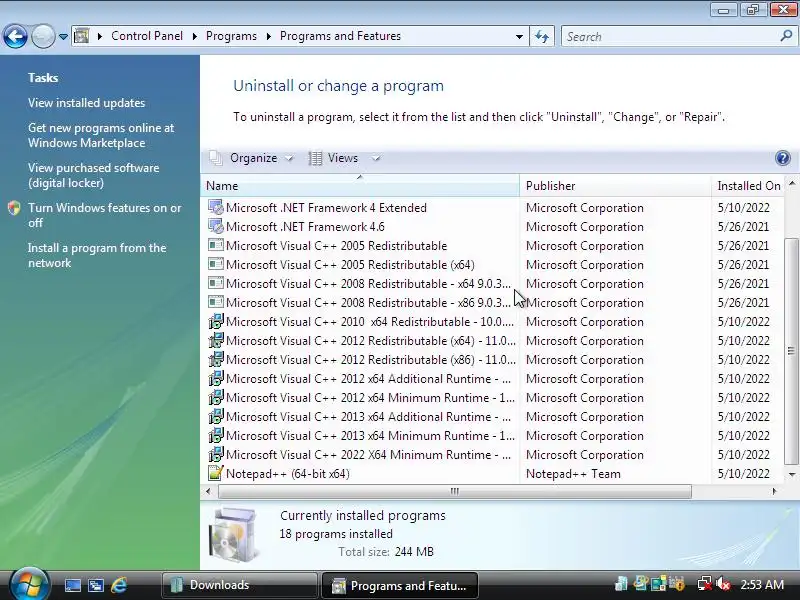Click icon of Visual C++ 2022 X64 Minimum Runtime

point(216,454)
